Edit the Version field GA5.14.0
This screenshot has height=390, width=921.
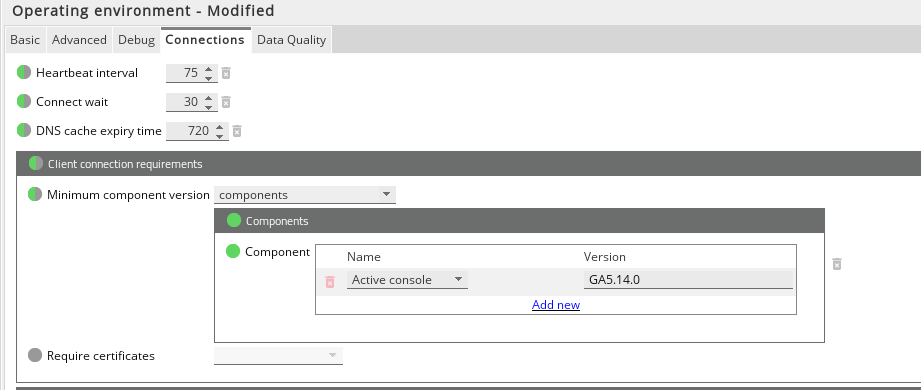(x=688, y=280)
